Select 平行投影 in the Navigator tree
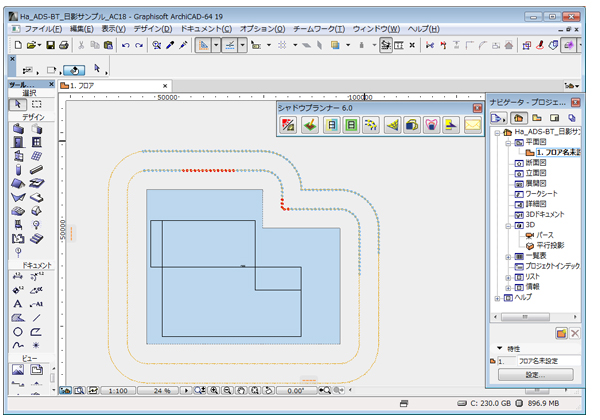600x420 pixels. coord(550,245)
